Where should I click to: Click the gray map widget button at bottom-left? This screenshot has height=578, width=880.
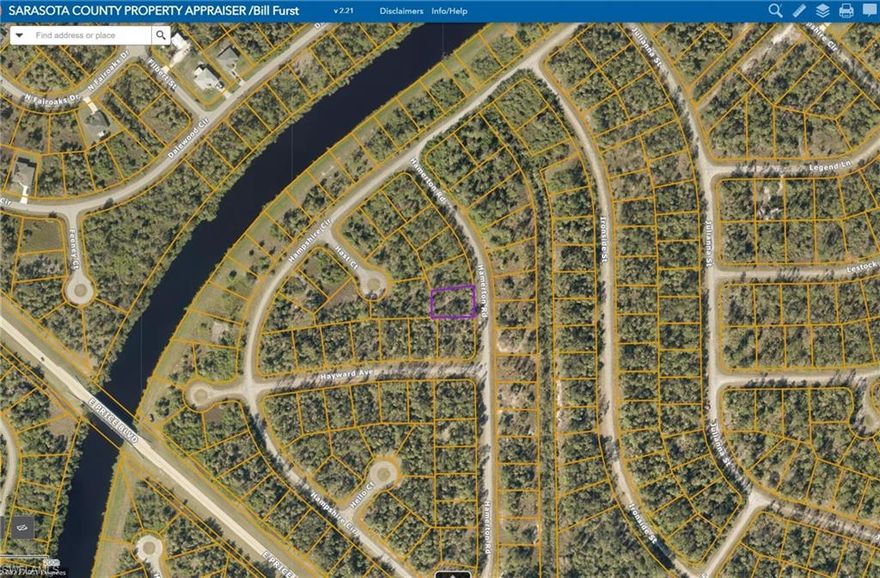(21, 528)
